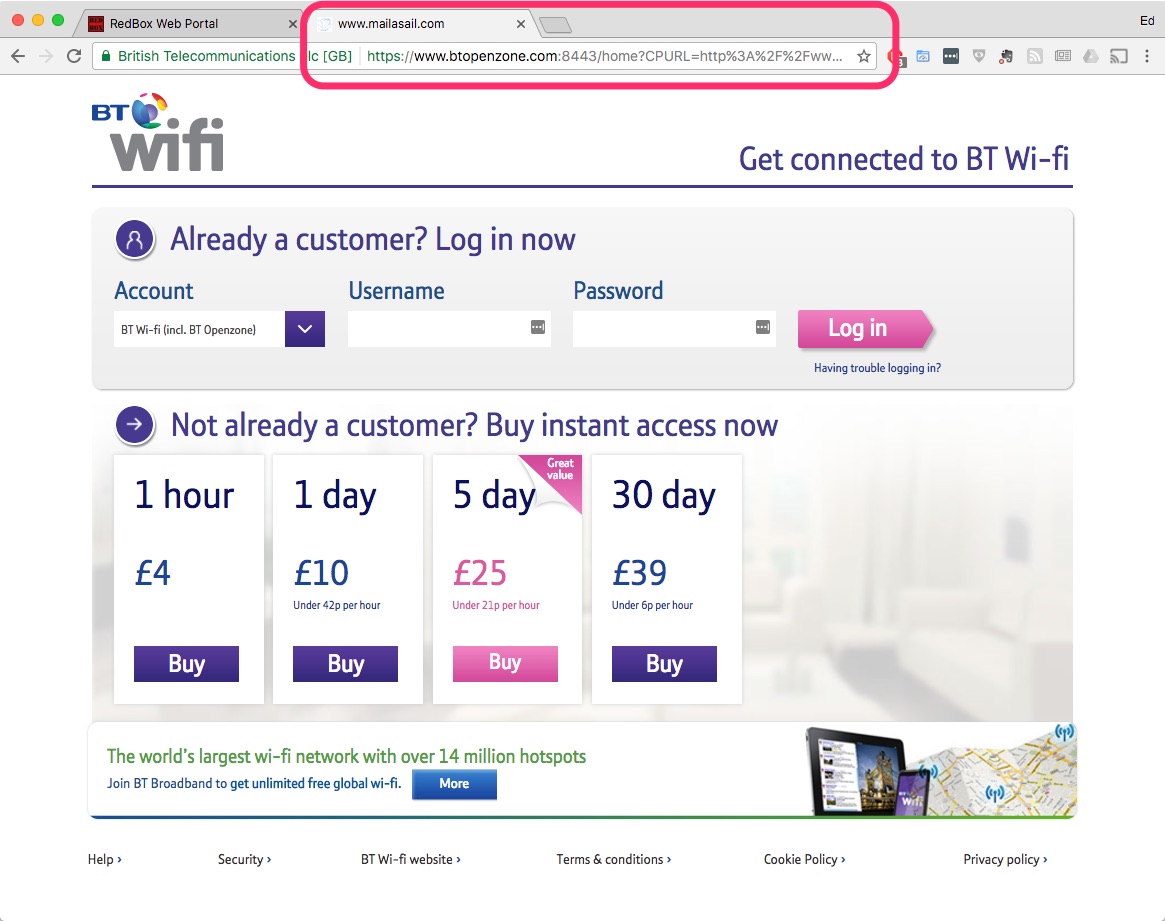Viewport: 1165px width, 921px height.
Task: Open the BT Wi-fi website footer link
Action: [x=411, y=859]
